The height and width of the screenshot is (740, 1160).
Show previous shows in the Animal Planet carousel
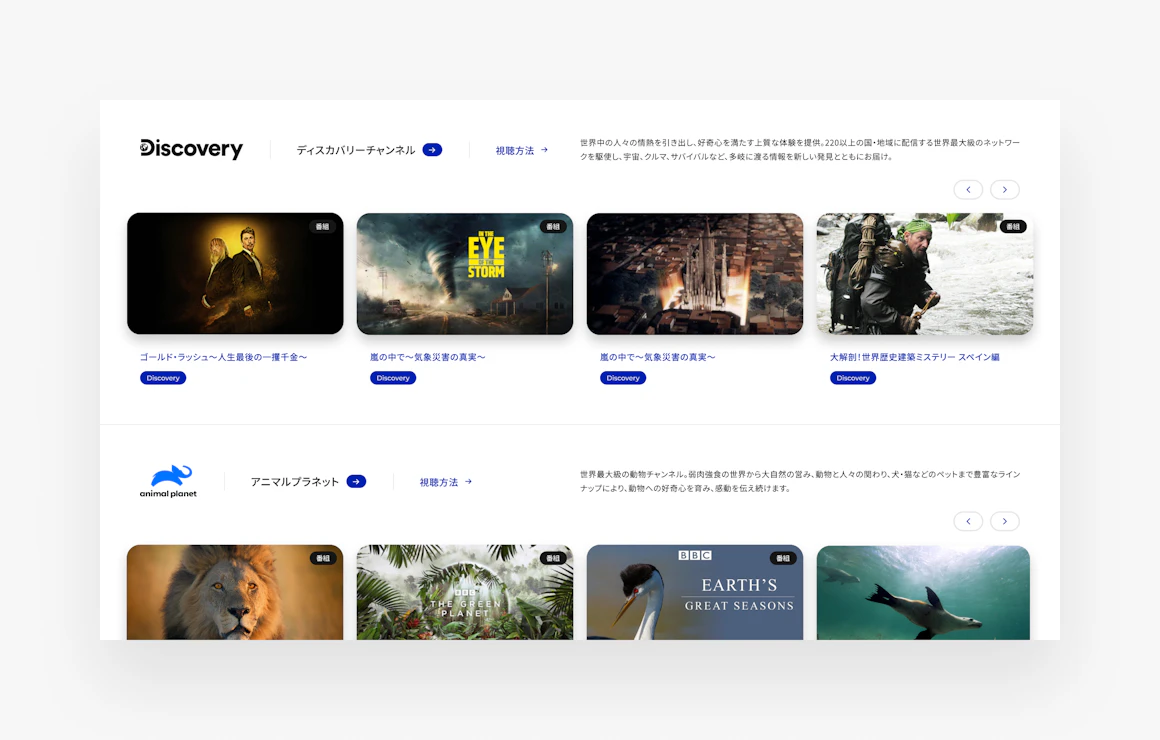coord(968,521)
